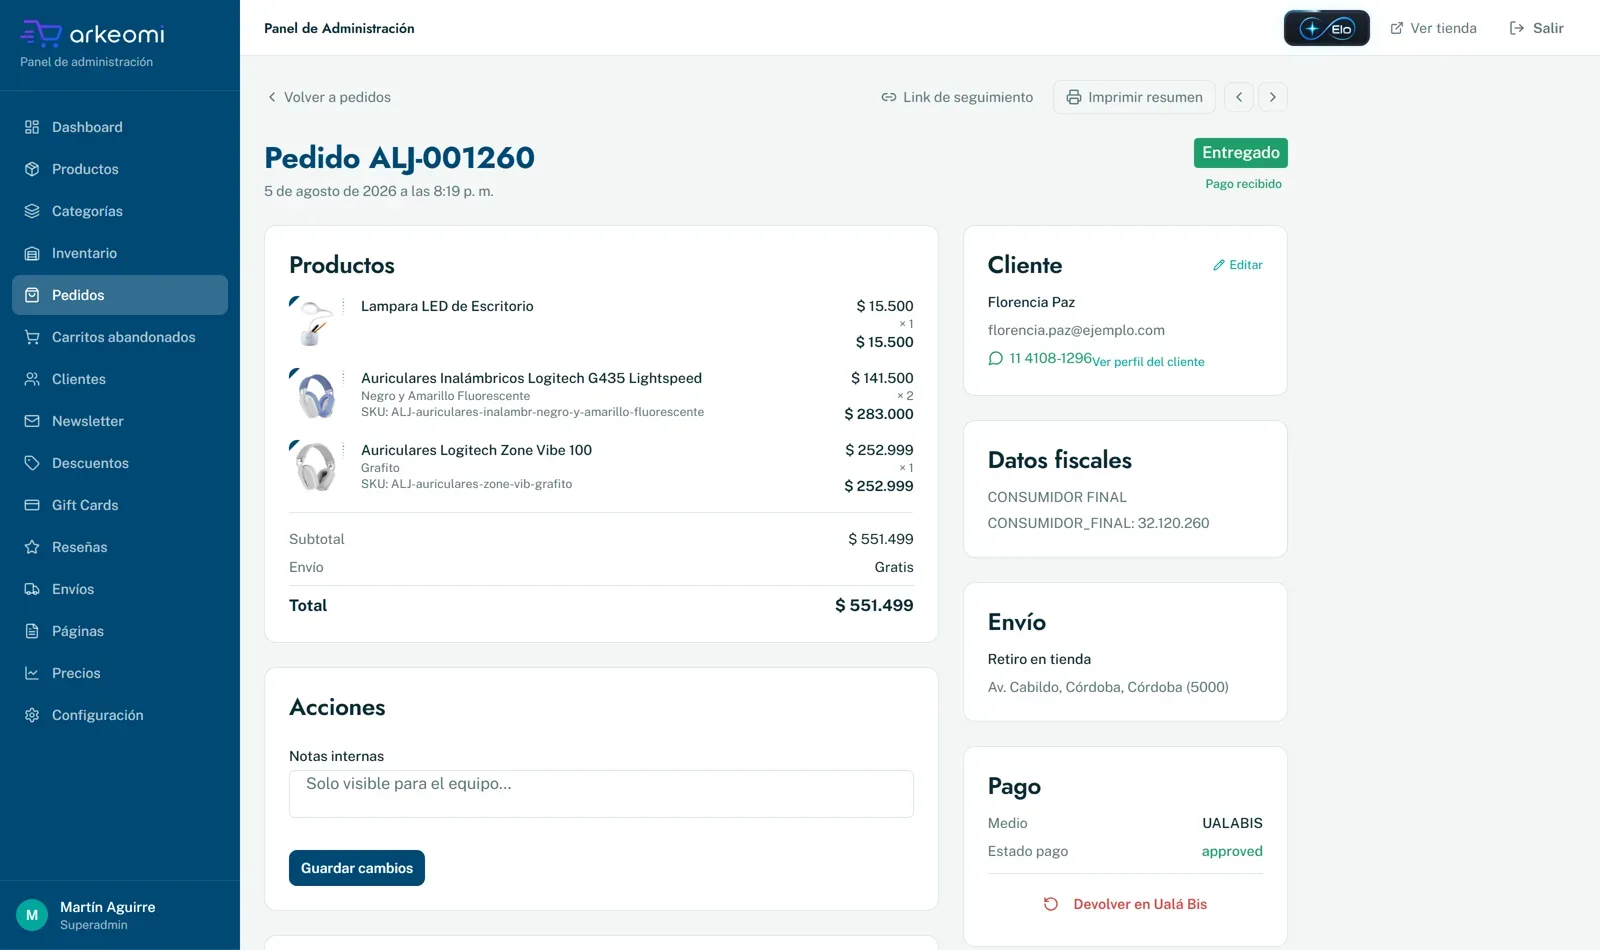Click the Descuentos tag icon
This screenshot has width=1600, height=950.
pos(32,463)
